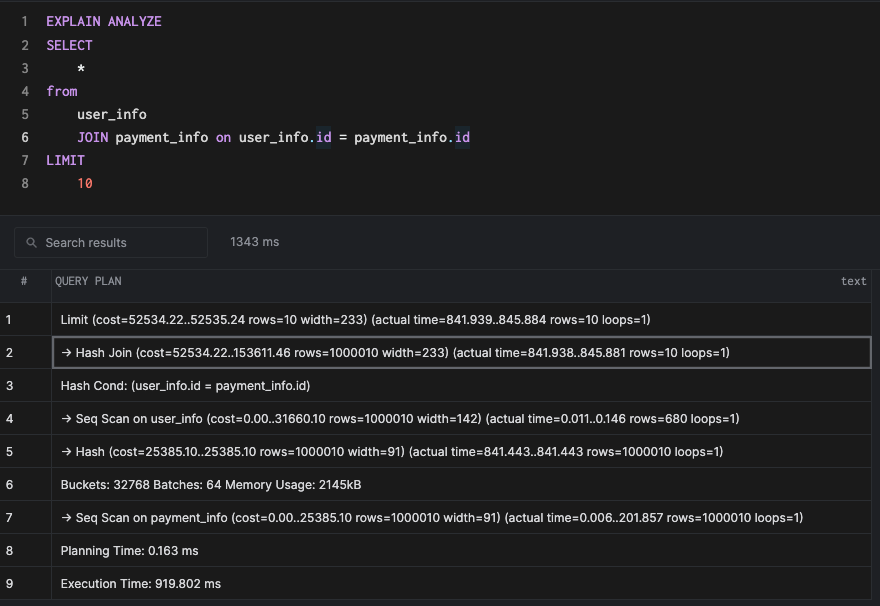880x606 pixels.
Task: Select Seq Scan on payment_info row
Action: coord(432,518)
